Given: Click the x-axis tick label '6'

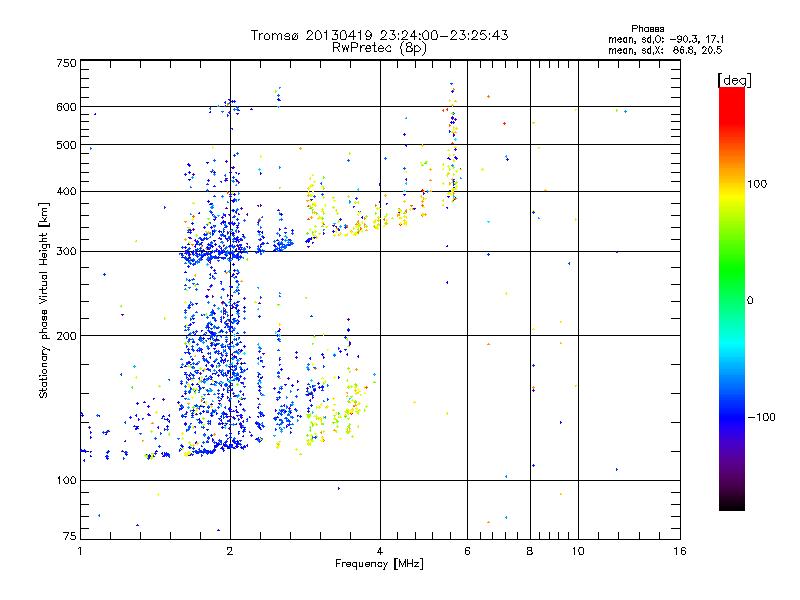Looking at the screenshot, I should click(x=467, y=551).
